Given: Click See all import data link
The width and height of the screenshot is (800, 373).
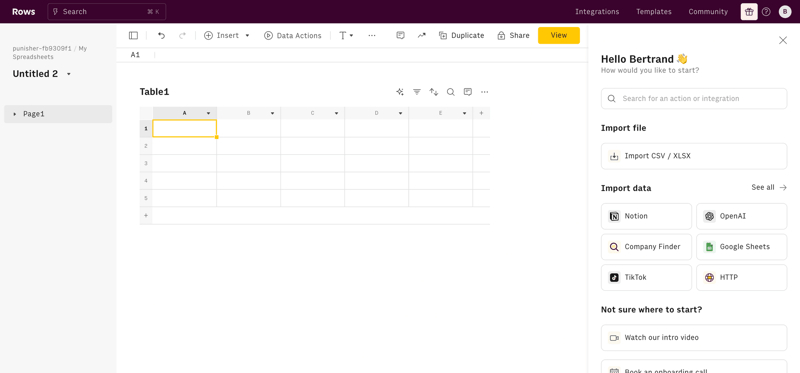Looking at the screenshot, I should coord(769,187).
